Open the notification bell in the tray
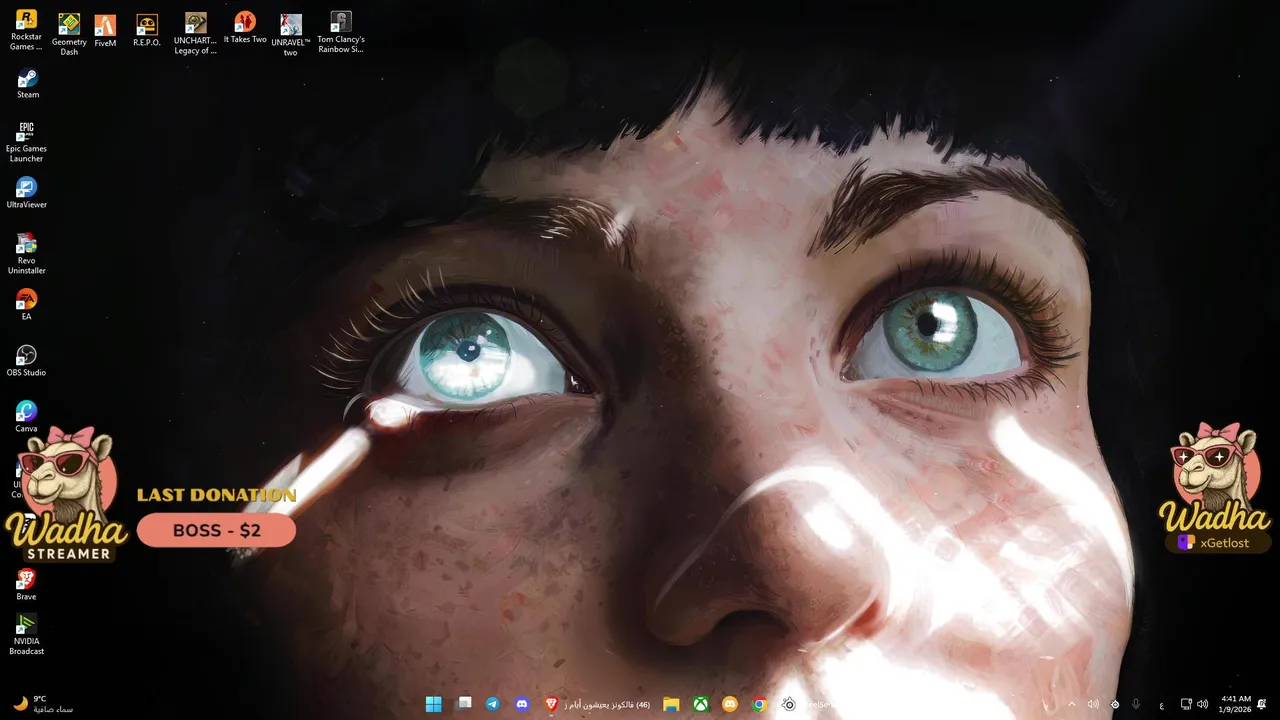The height and width of the screenshot is (720, 1280). (x=1262, y=704)
